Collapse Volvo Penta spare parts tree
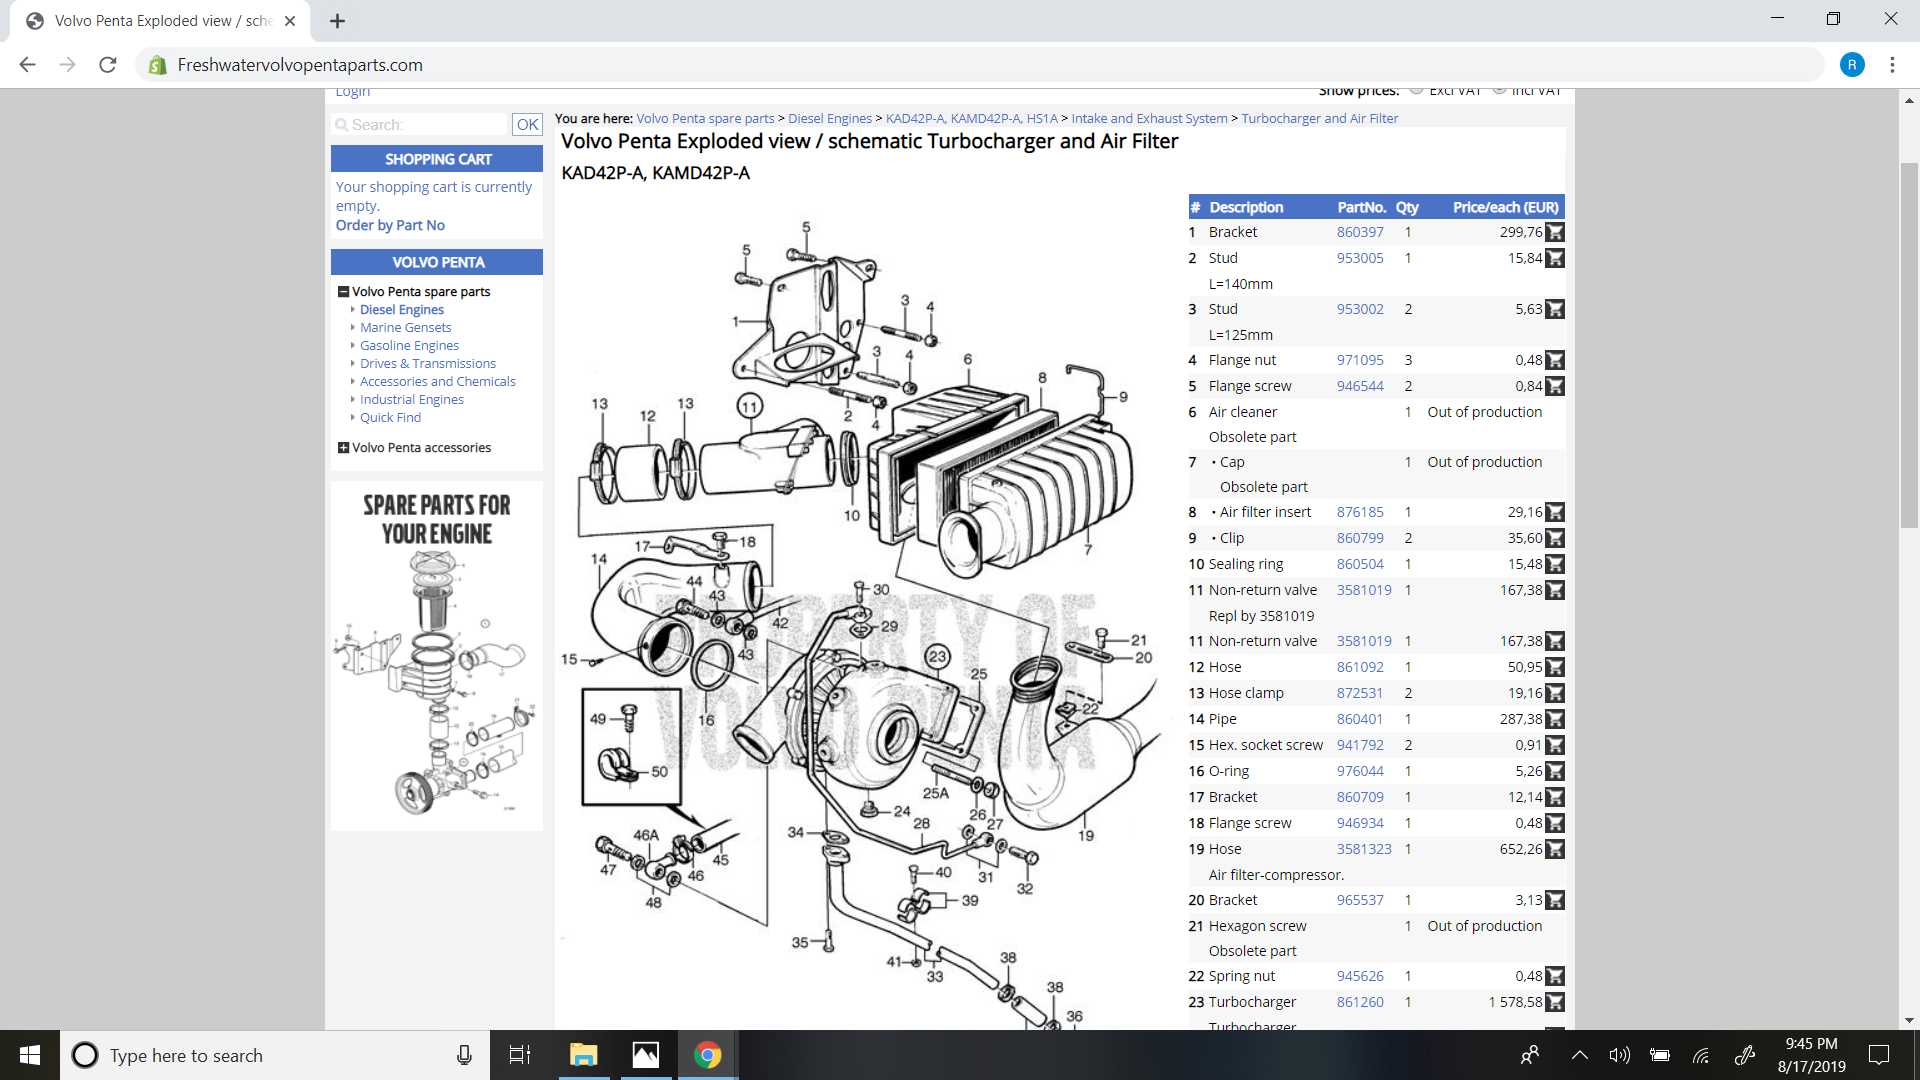1920x1080 pixels. (343, 292)
